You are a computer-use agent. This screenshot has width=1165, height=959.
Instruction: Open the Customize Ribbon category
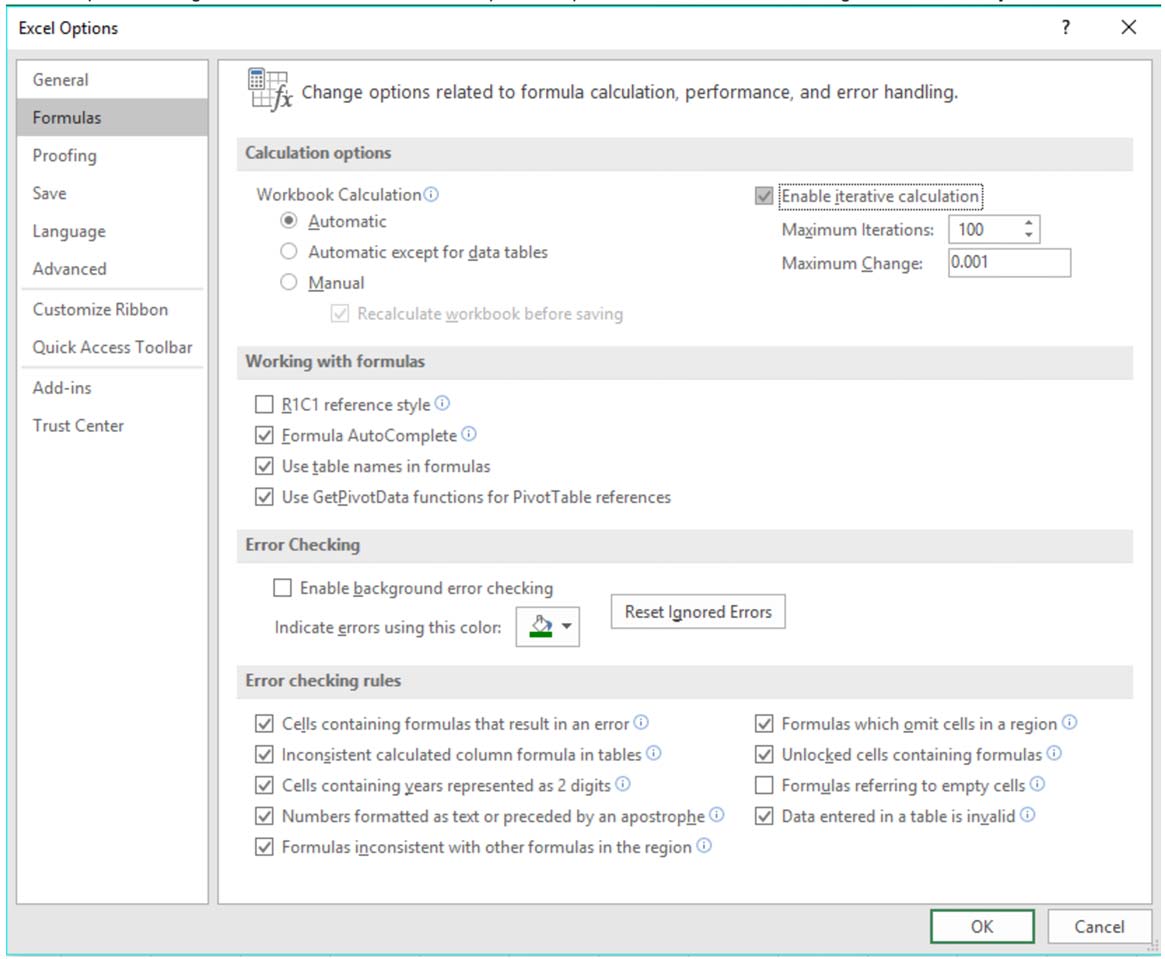(x=112, y=309)
